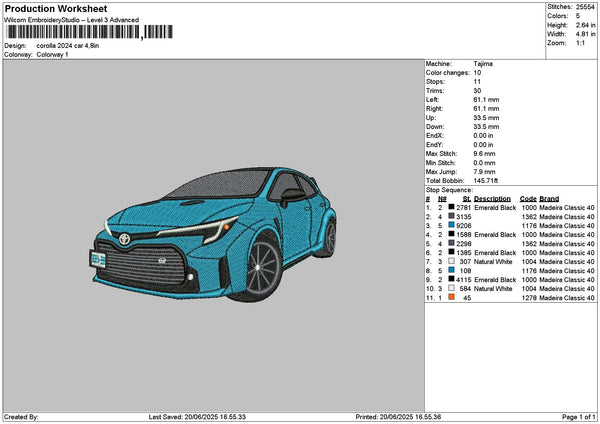Click the 'St.' column header
Image resolution: width=600 pixels, height=424 pixels.
(467, 199)
